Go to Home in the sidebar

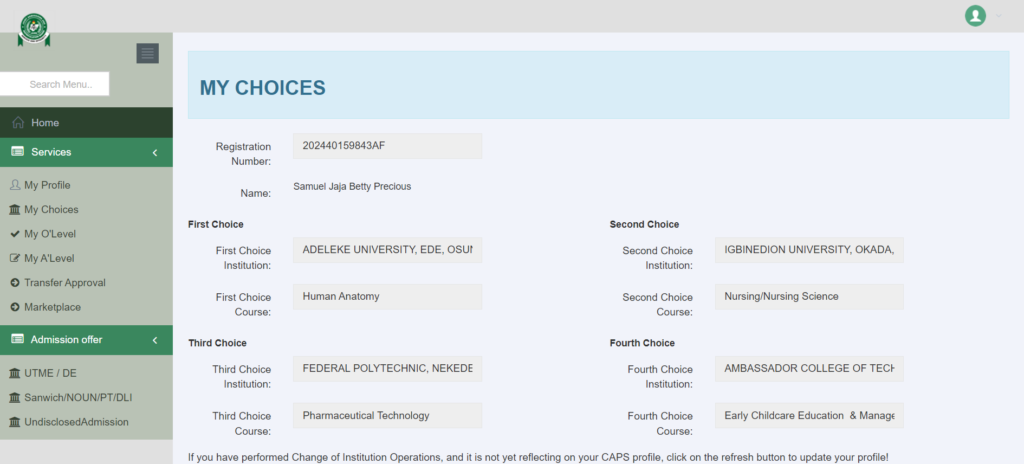[x=86, y=122]
